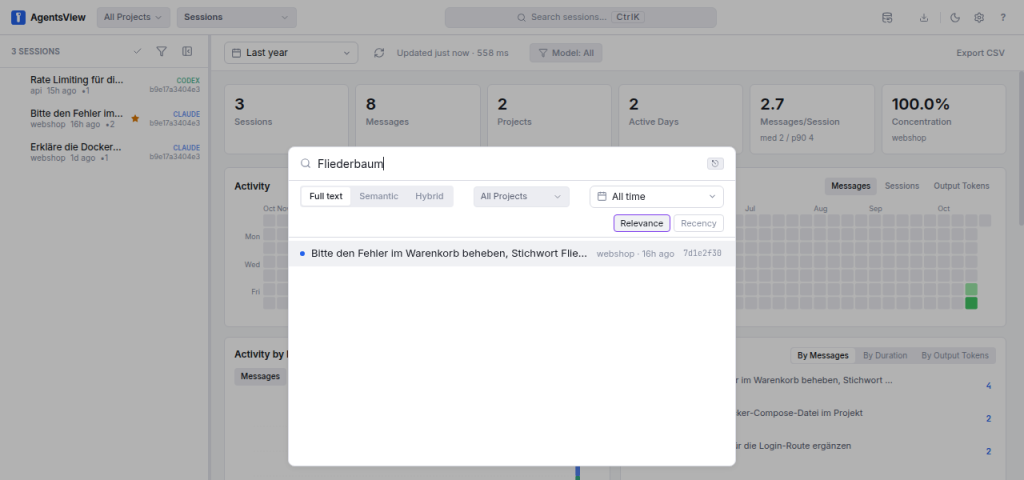Click the 'Active Days' stat card
This screenshot has height=480, width=1024.
[680, 118]
